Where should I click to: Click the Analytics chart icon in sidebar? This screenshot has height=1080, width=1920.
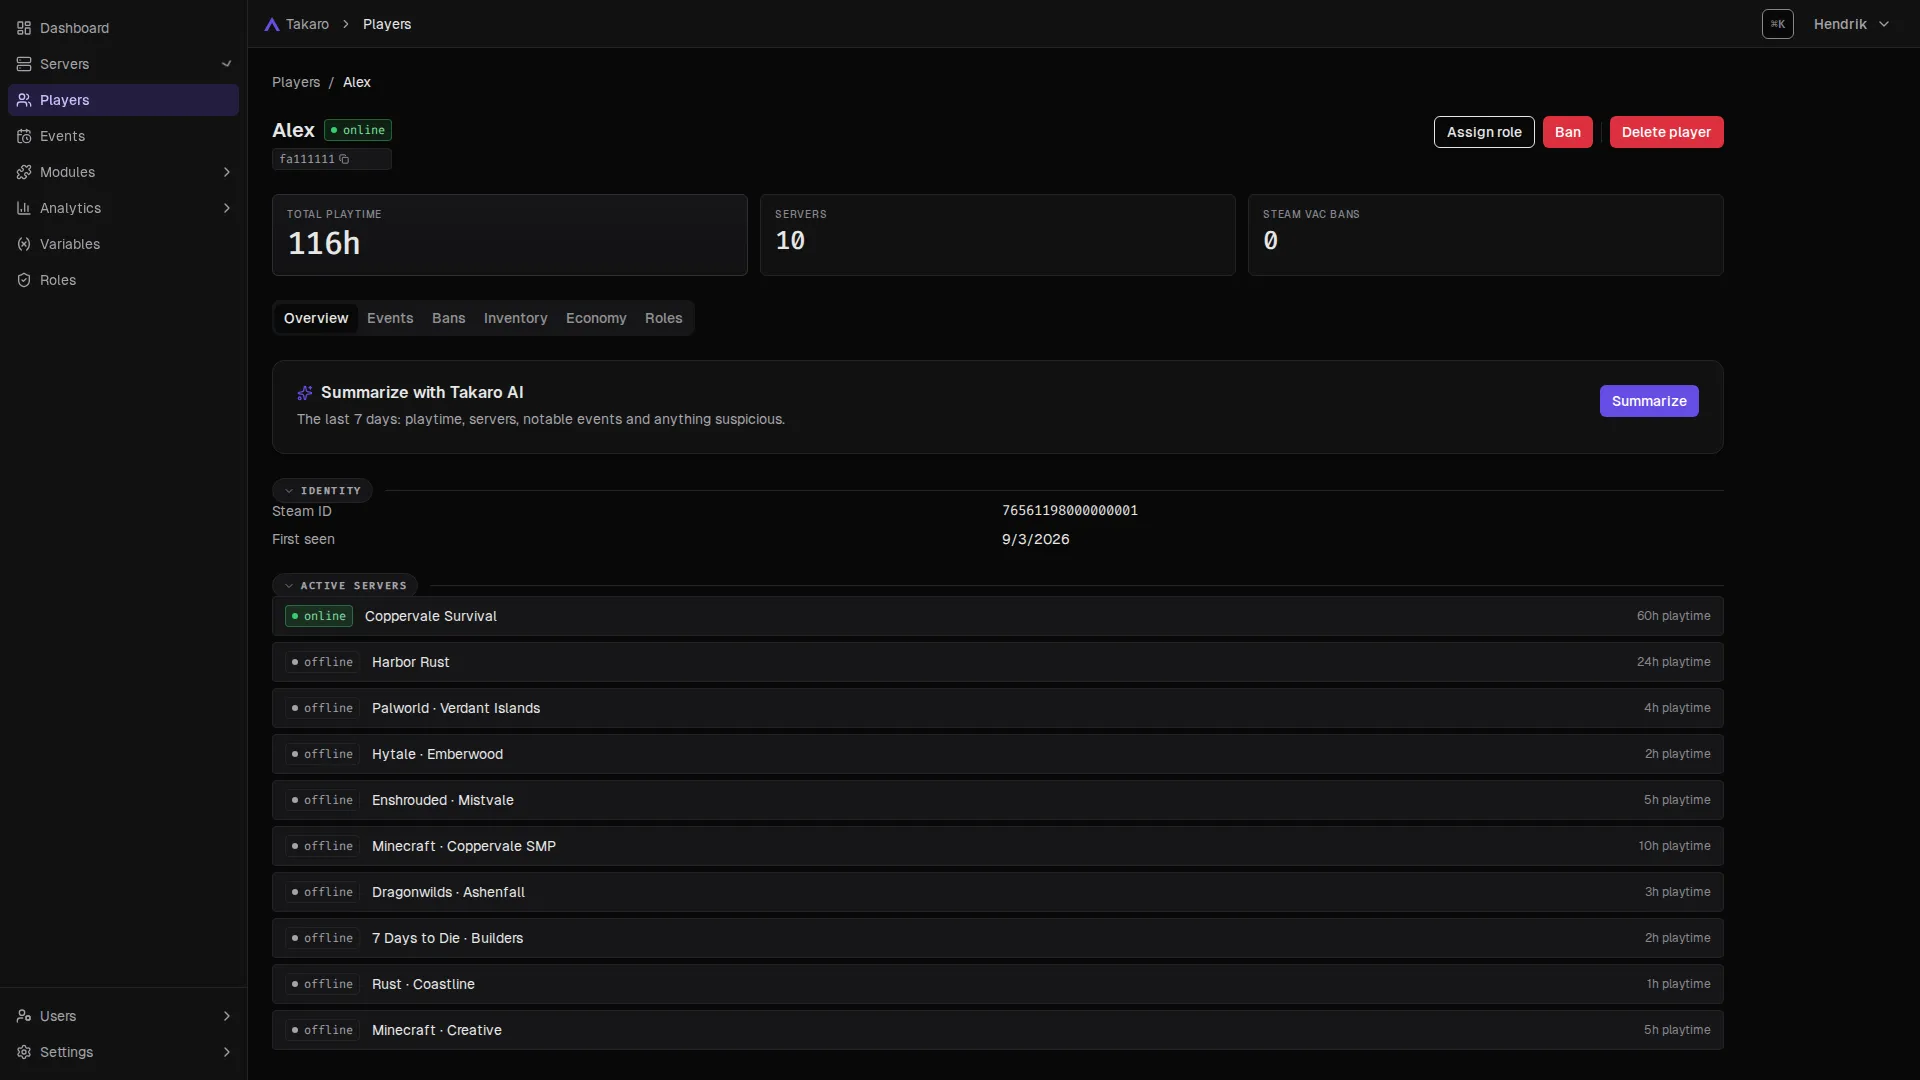pos(24,208)
